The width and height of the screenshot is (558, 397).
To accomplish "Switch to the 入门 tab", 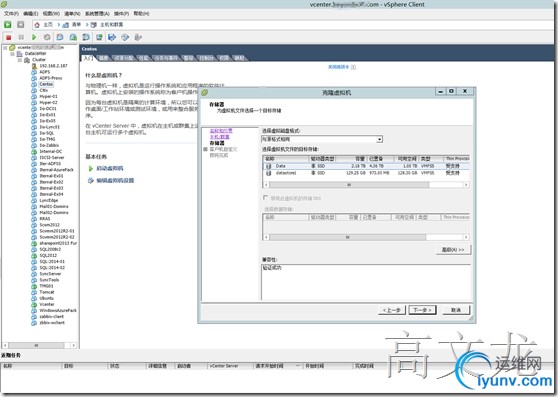I will point(88,58).
